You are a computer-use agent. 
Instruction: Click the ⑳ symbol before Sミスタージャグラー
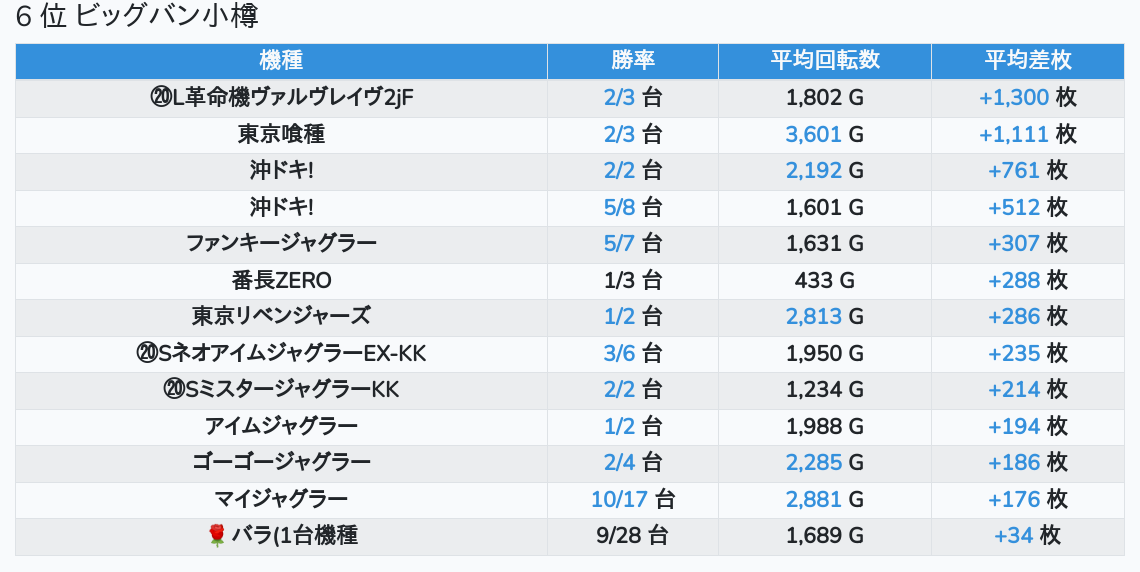[x=174, y=390]
